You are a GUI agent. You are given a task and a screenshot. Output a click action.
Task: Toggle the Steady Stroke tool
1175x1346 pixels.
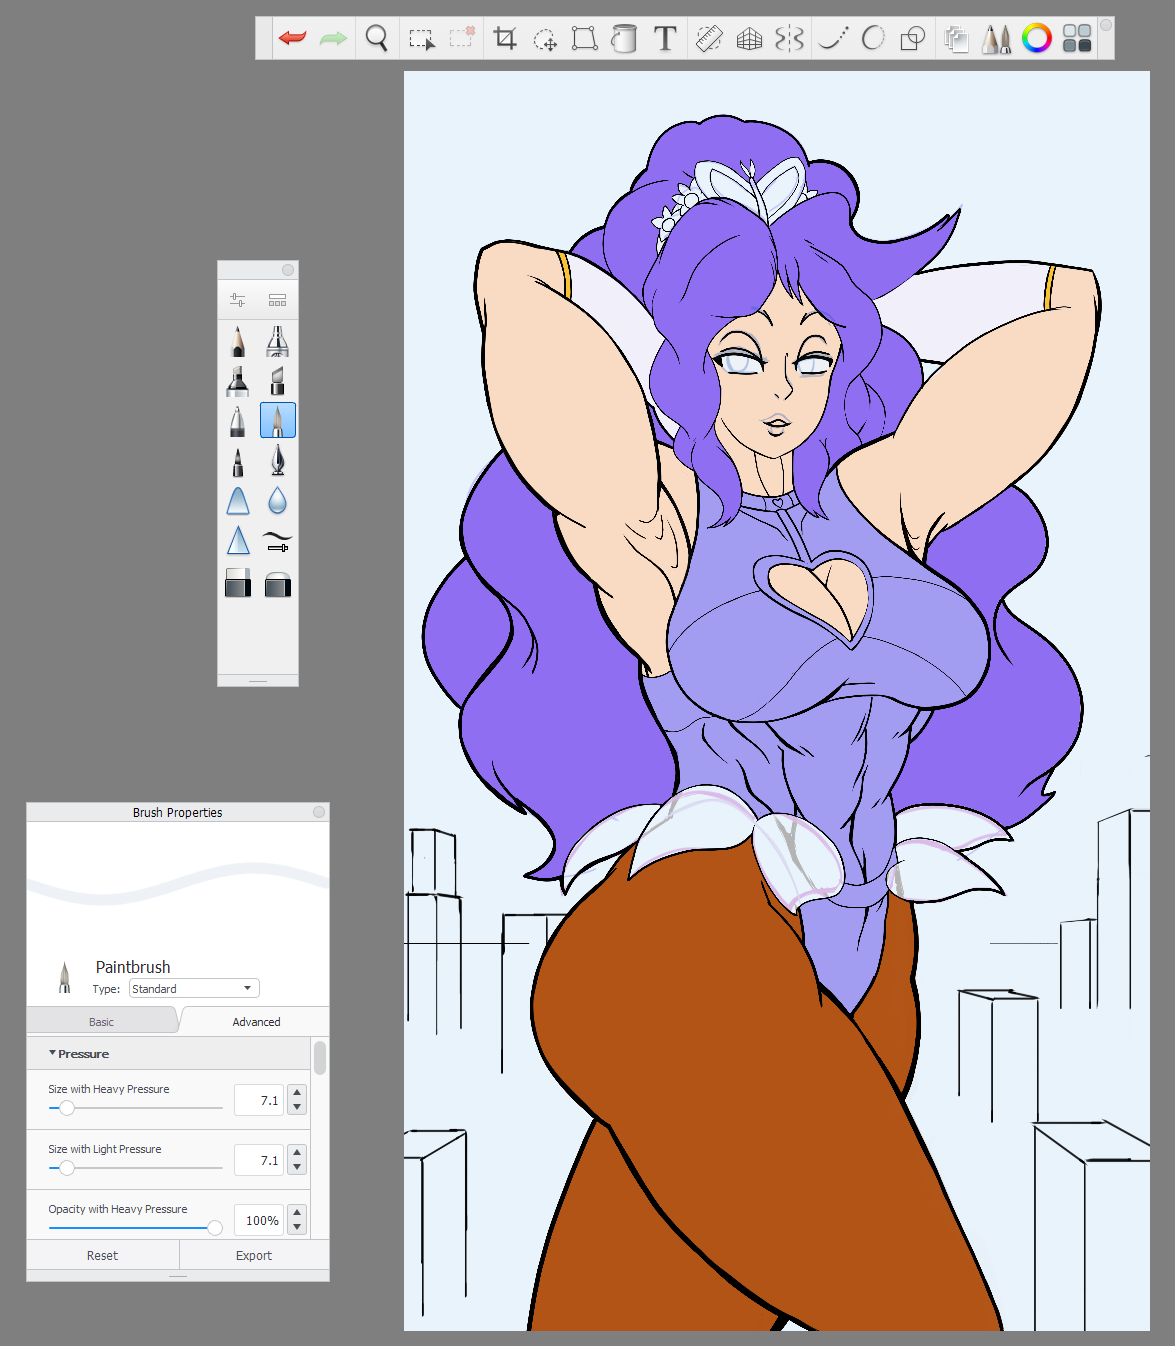click(x=833, y=38)
